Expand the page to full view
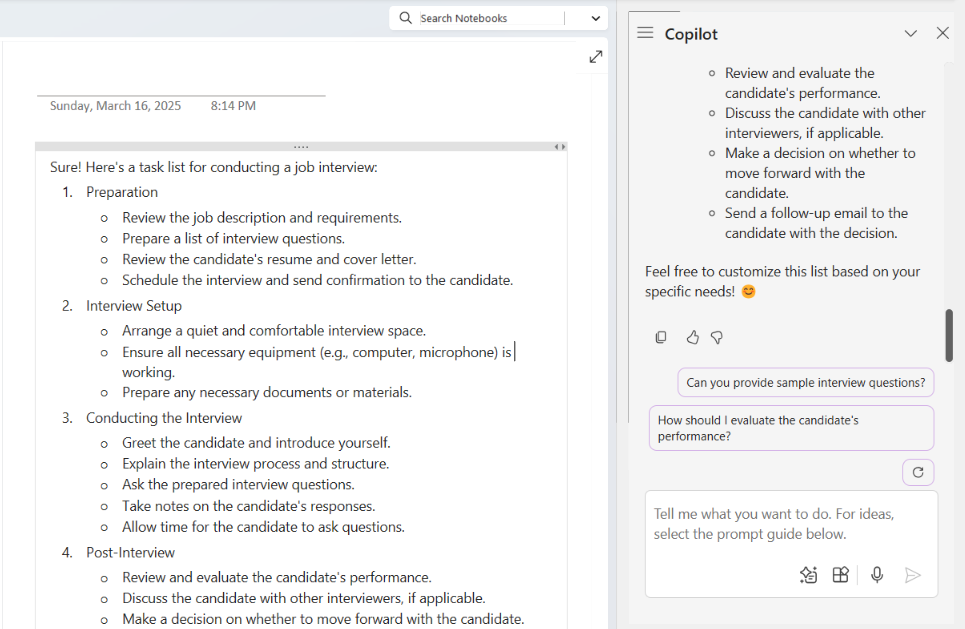This screenshot has width=965, height=629. [596, 57]
